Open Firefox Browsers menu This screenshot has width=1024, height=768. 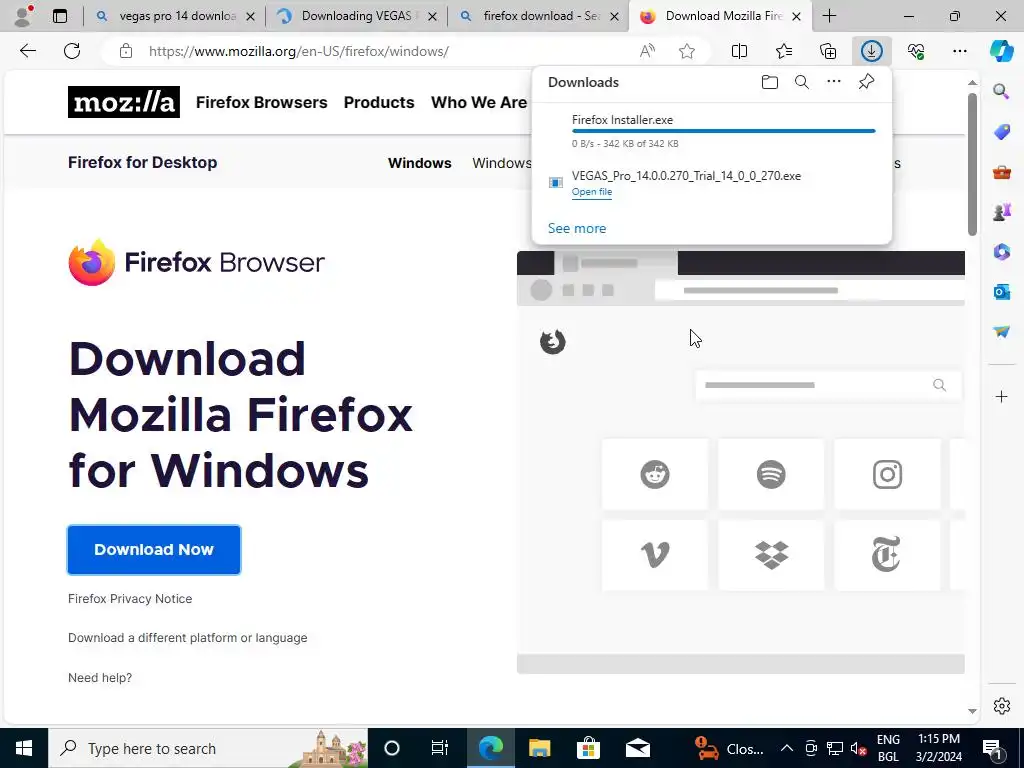[261, 103]
